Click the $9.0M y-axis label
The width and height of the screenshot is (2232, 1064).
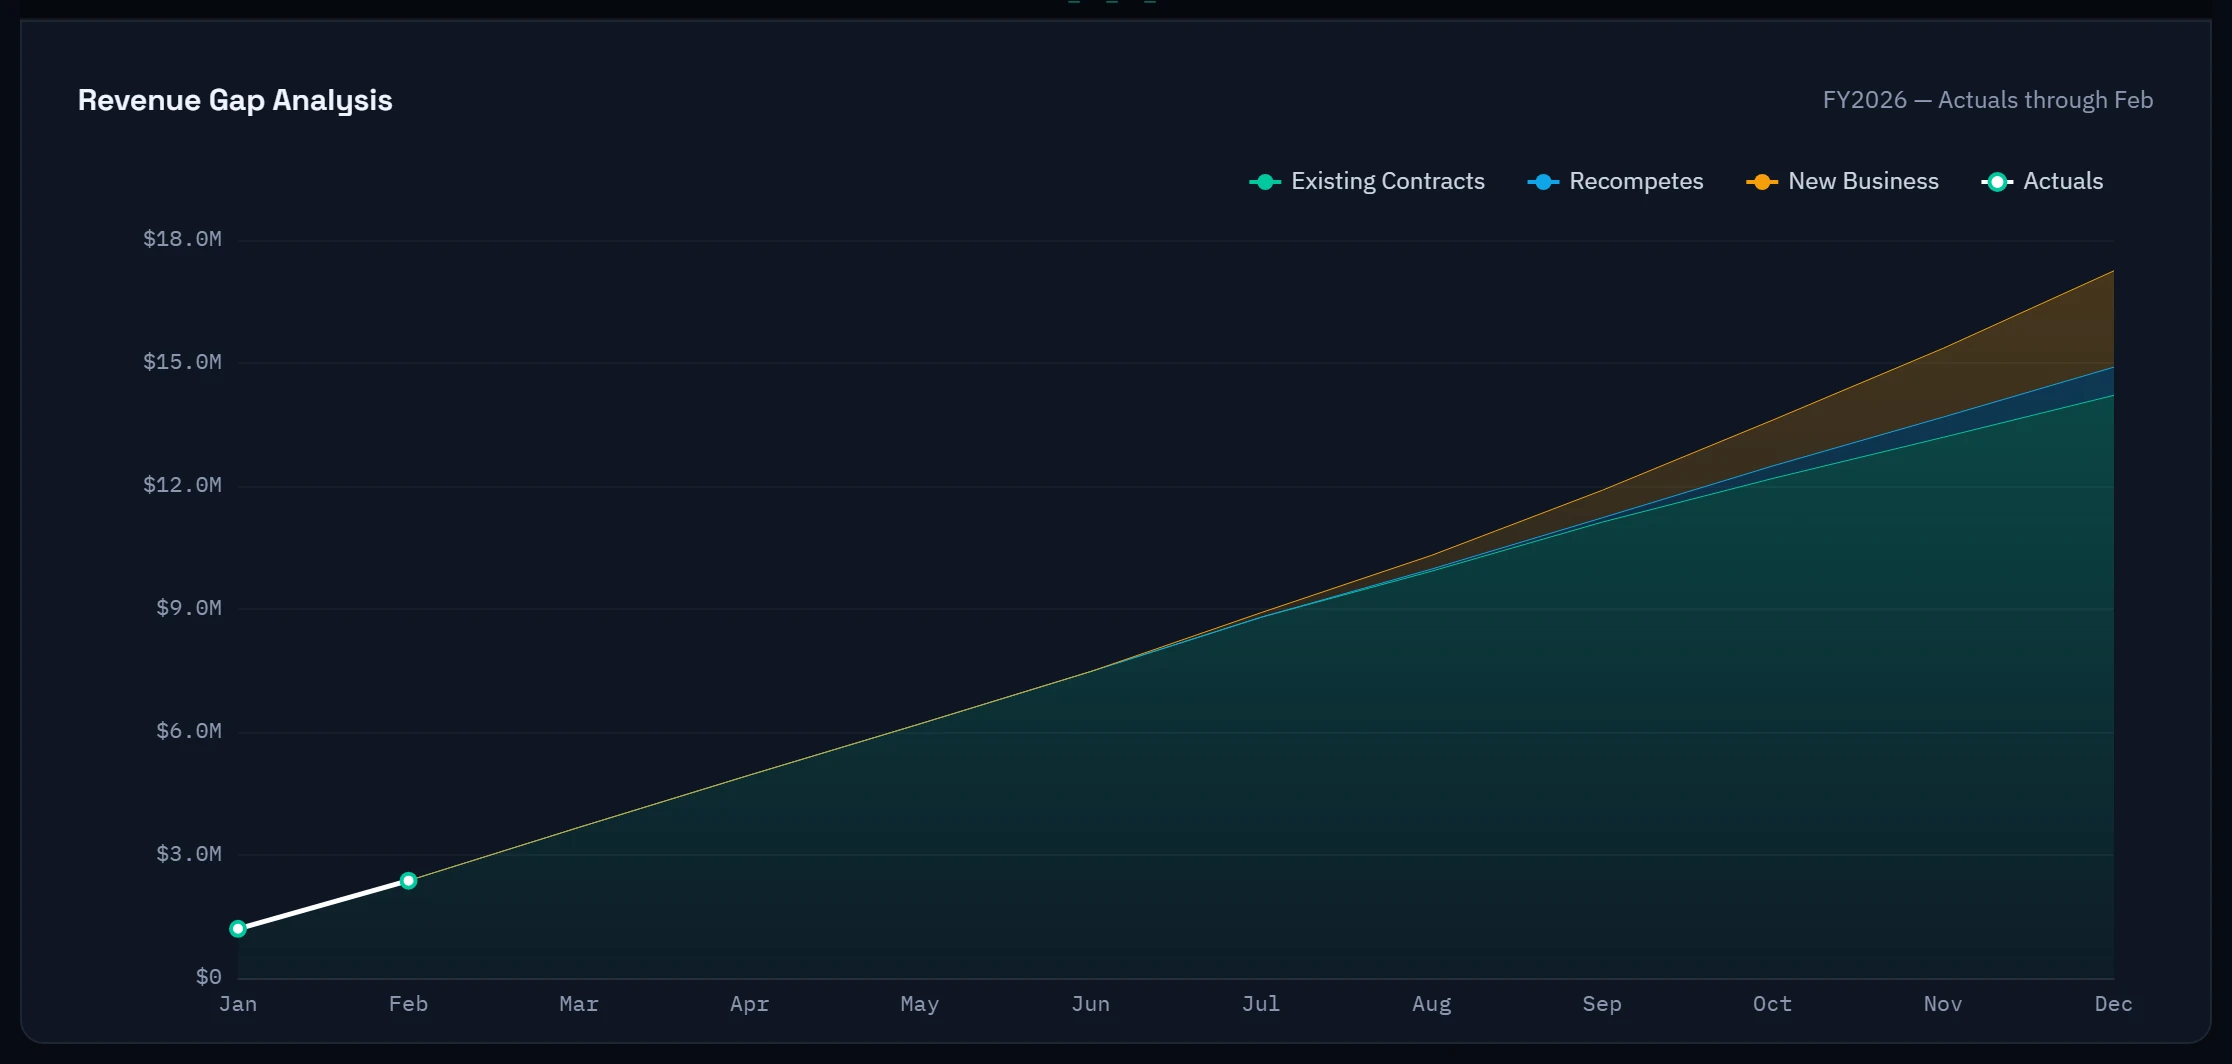(x=189, y=608)
